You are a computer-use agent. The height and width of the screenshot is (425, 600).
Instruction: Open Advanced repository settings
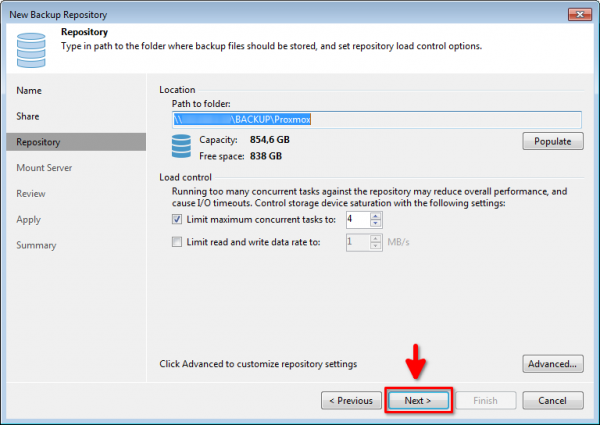tap(552, 364)
